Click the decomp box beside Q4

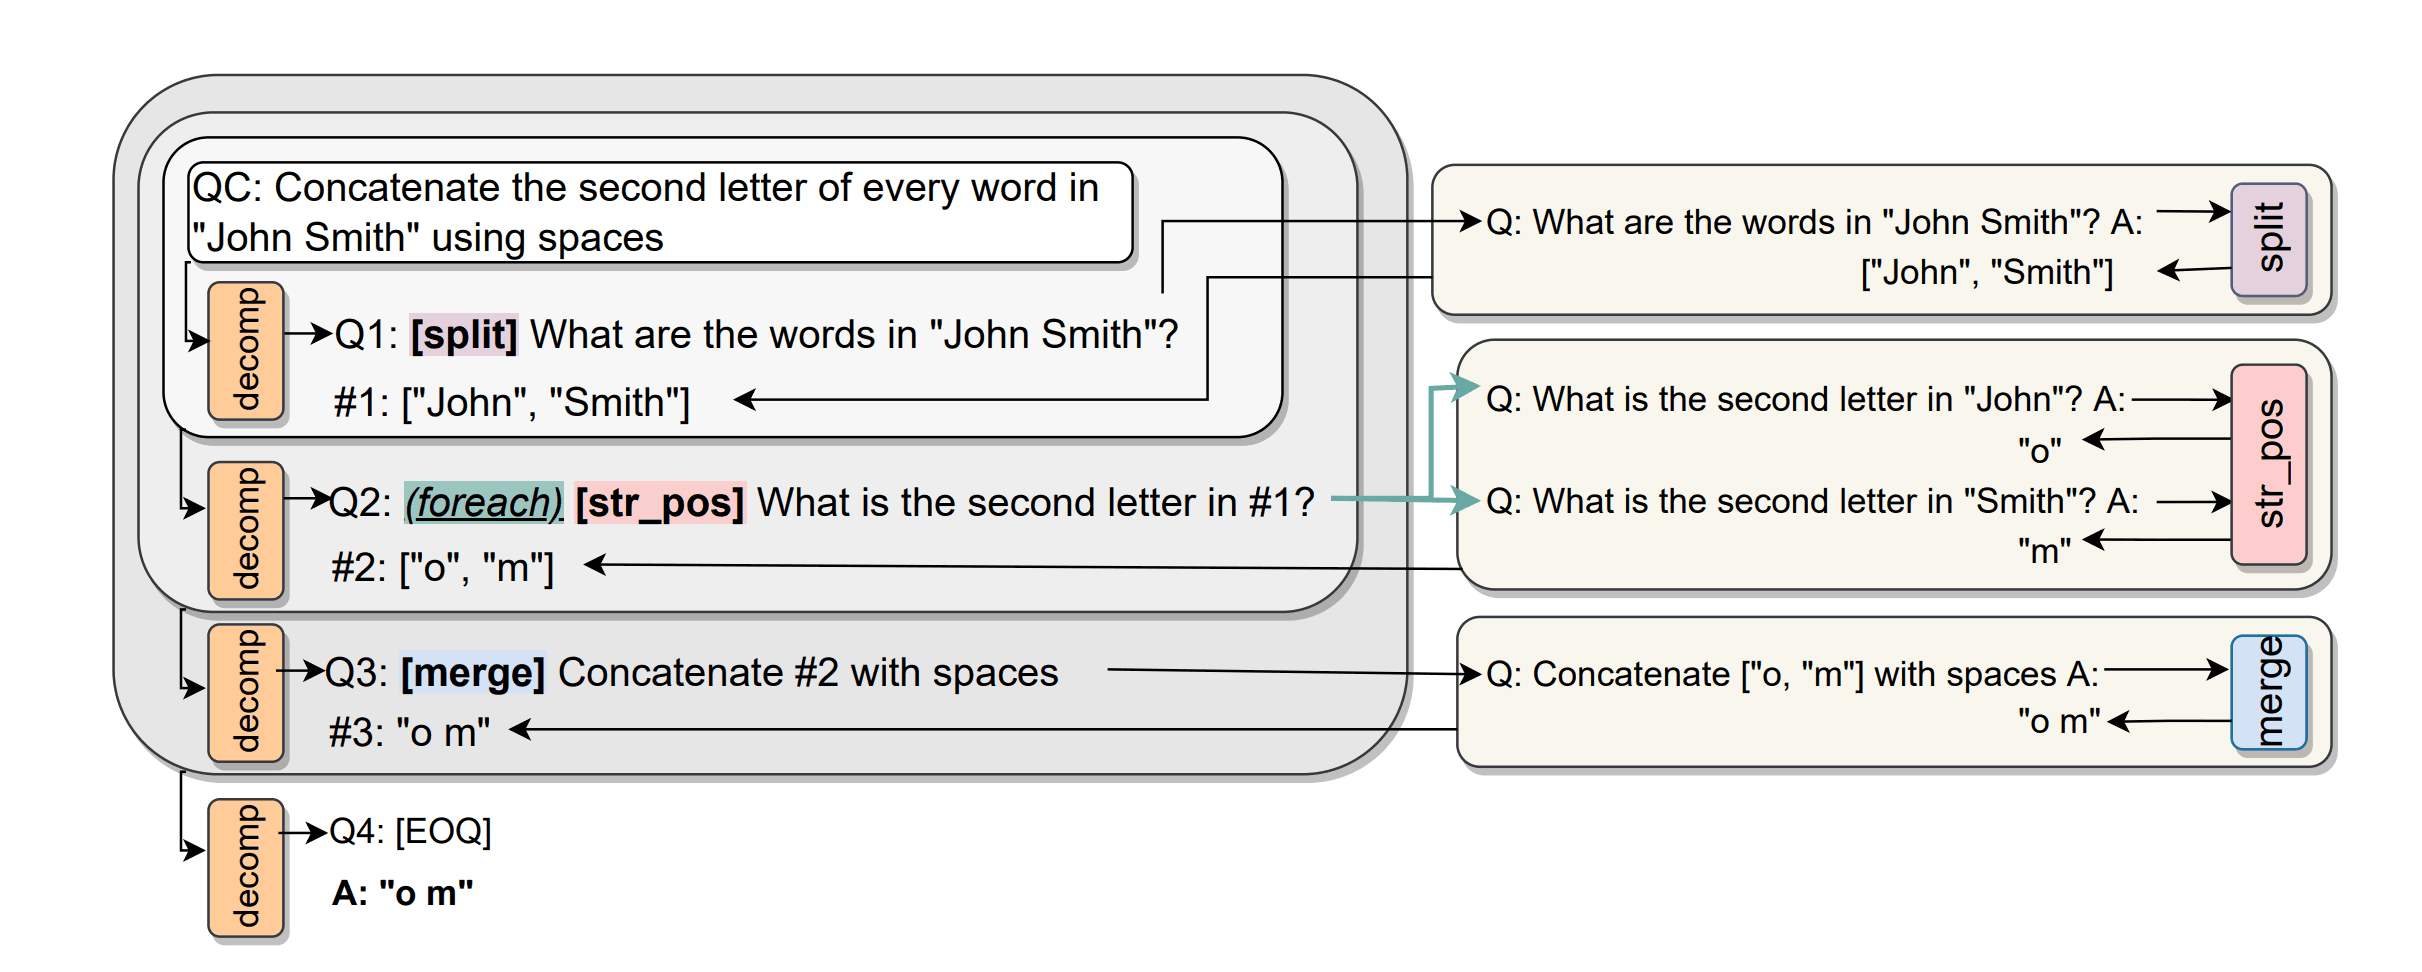pos(246,868)
